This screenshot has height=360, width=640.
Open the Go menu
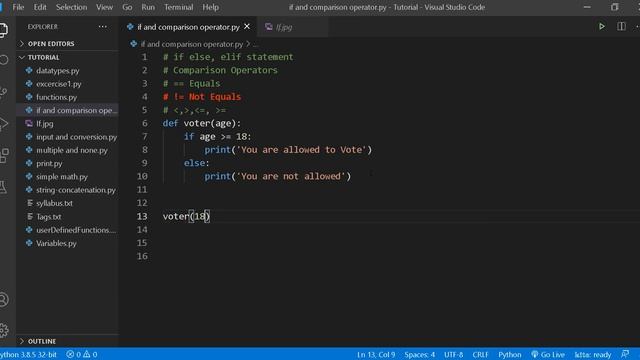[127, 7]
